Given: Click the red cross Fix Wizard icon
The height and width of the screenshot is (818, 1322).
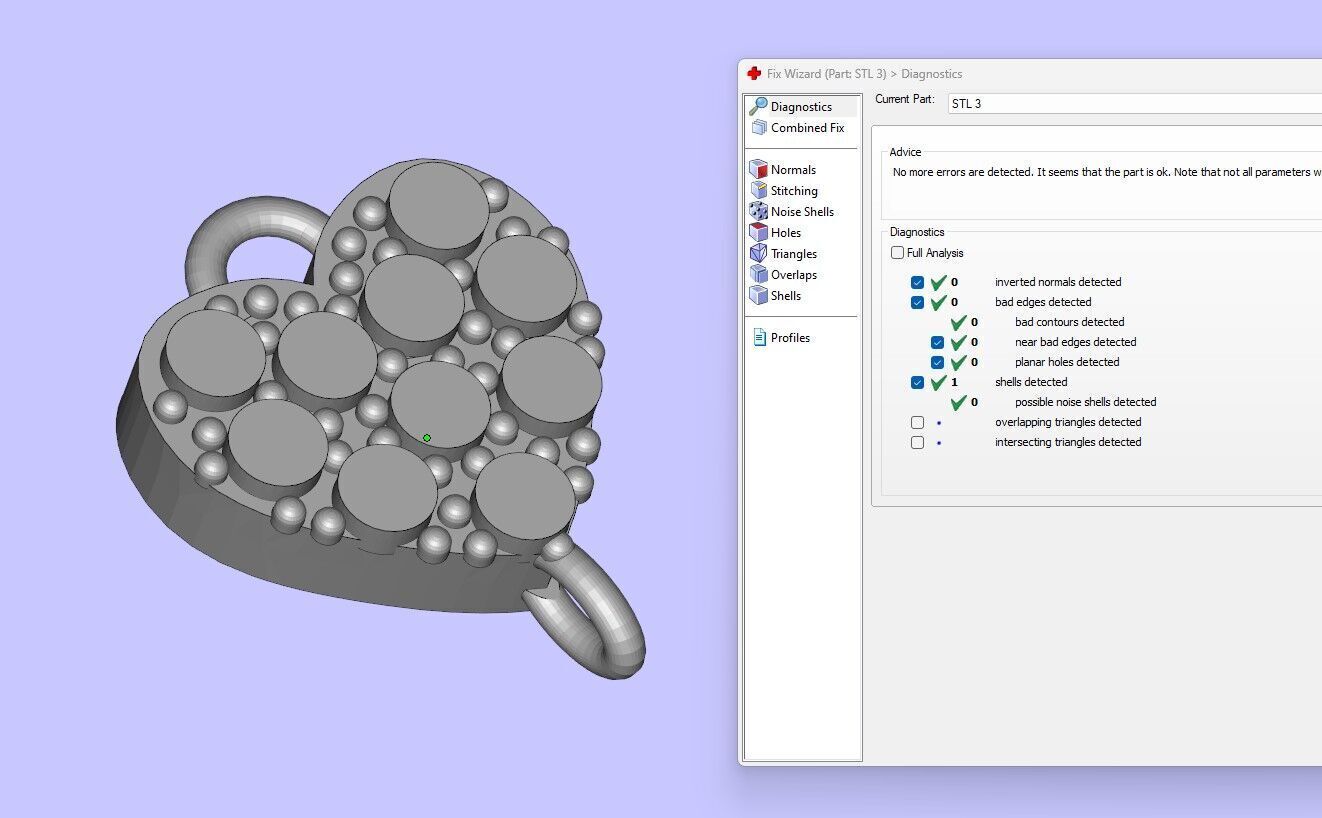Looking at the screenshot, I should (x=754, y=73).
